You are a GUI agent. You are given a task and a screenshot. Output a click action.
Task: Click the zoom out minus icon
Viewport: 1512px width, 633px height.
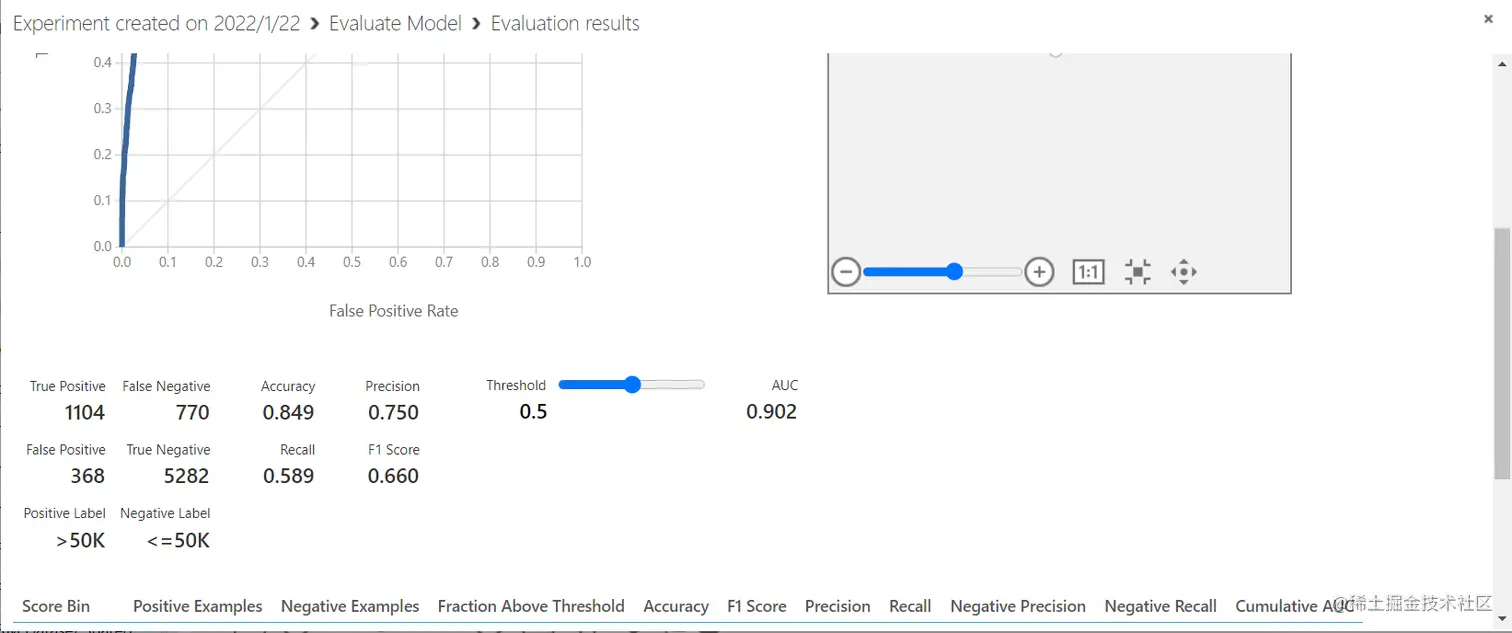coord(846,271)
